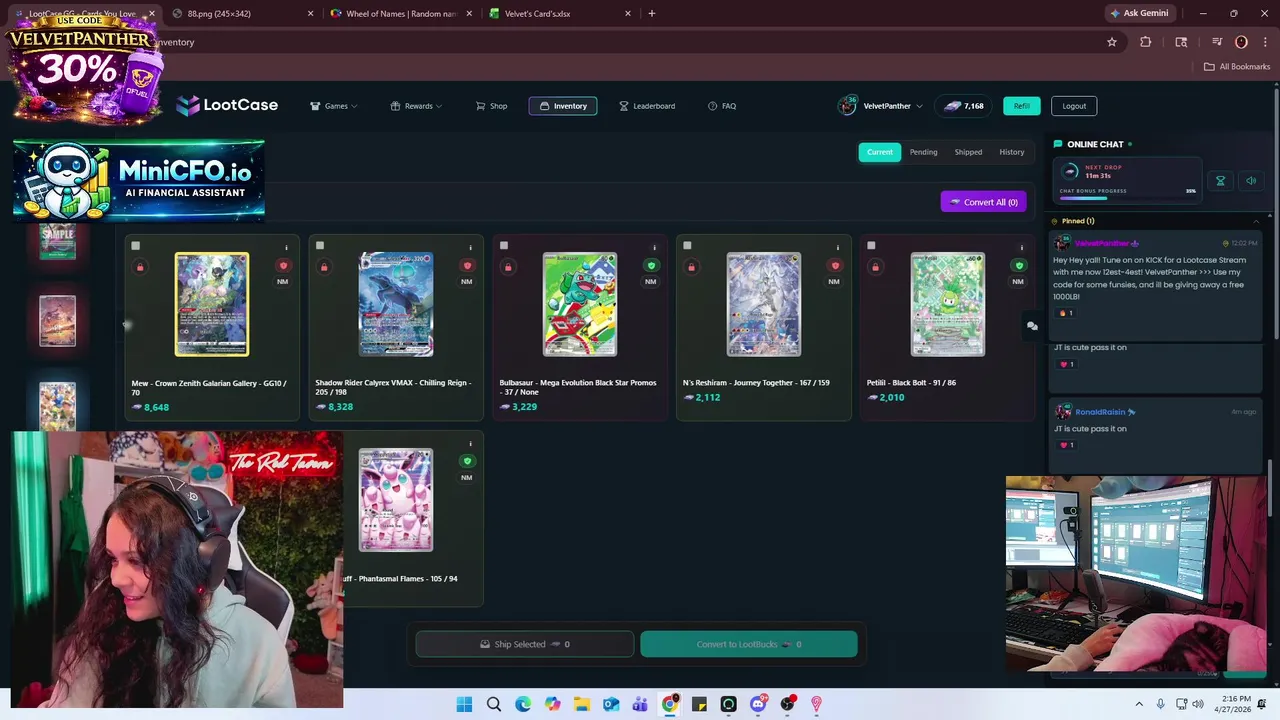Screen dimensions: 1280x720
Task: Open info for the Petilil card
Action: tap(1022, 247)
